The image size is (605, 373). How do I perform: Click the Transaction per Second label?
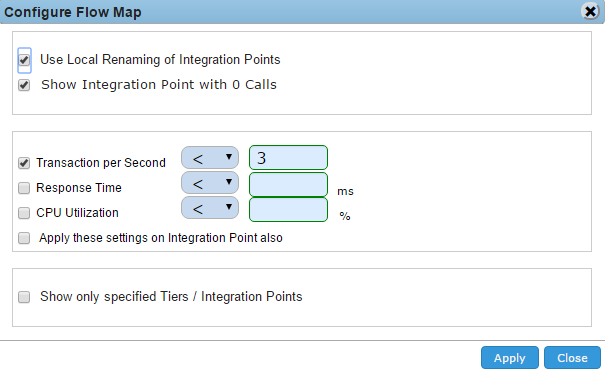[101, 163]
